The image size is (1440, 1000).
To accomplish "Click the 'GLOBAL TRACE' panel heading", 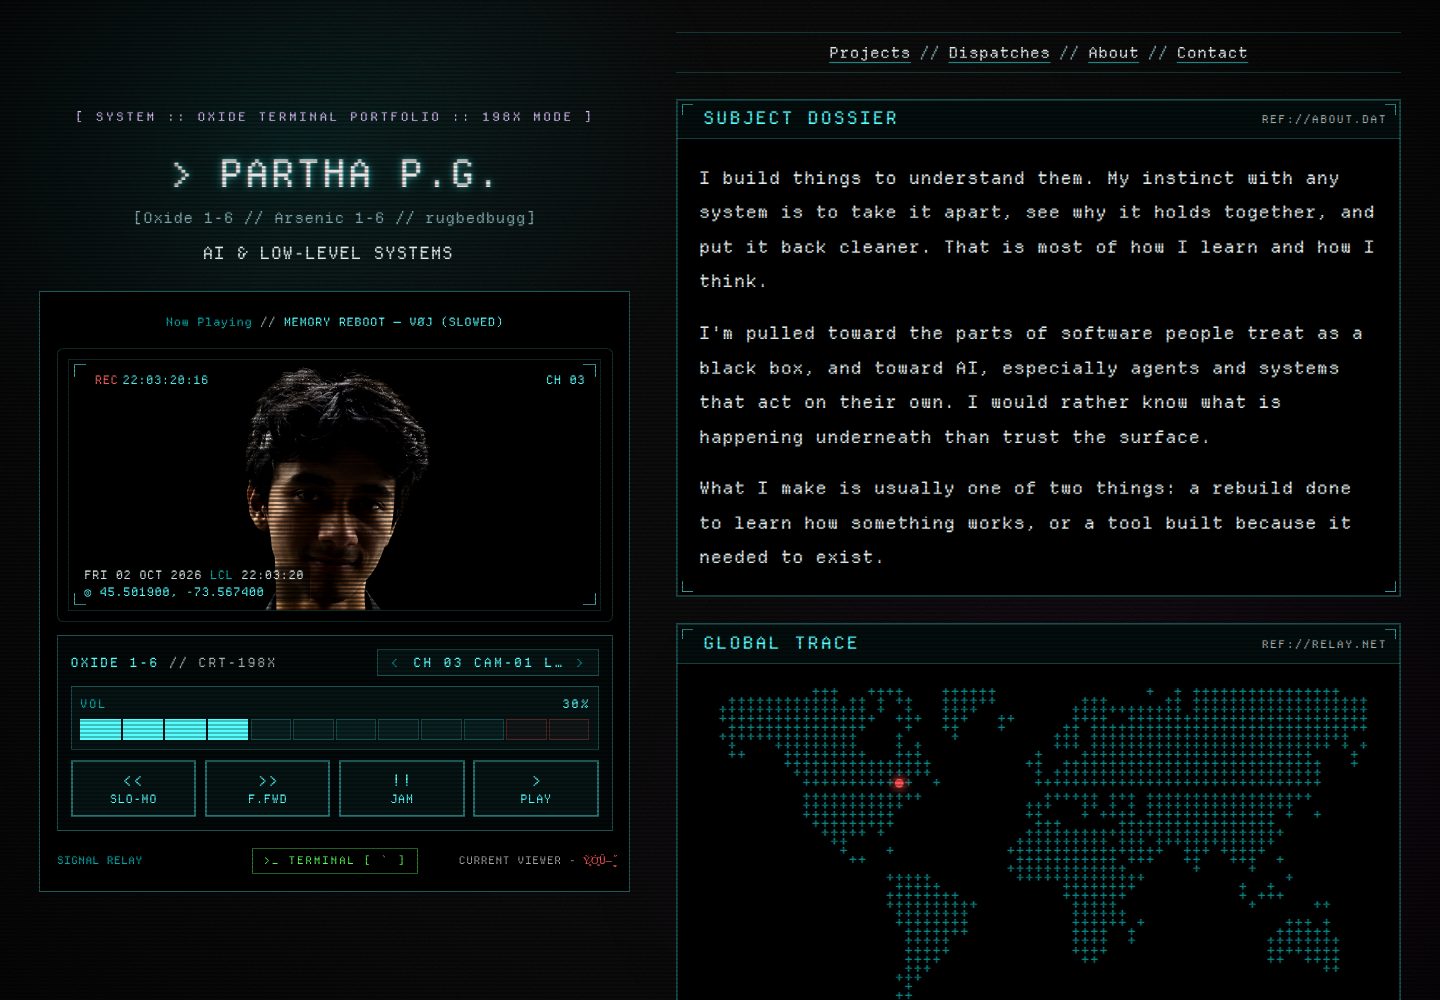I will coord(780,643).
